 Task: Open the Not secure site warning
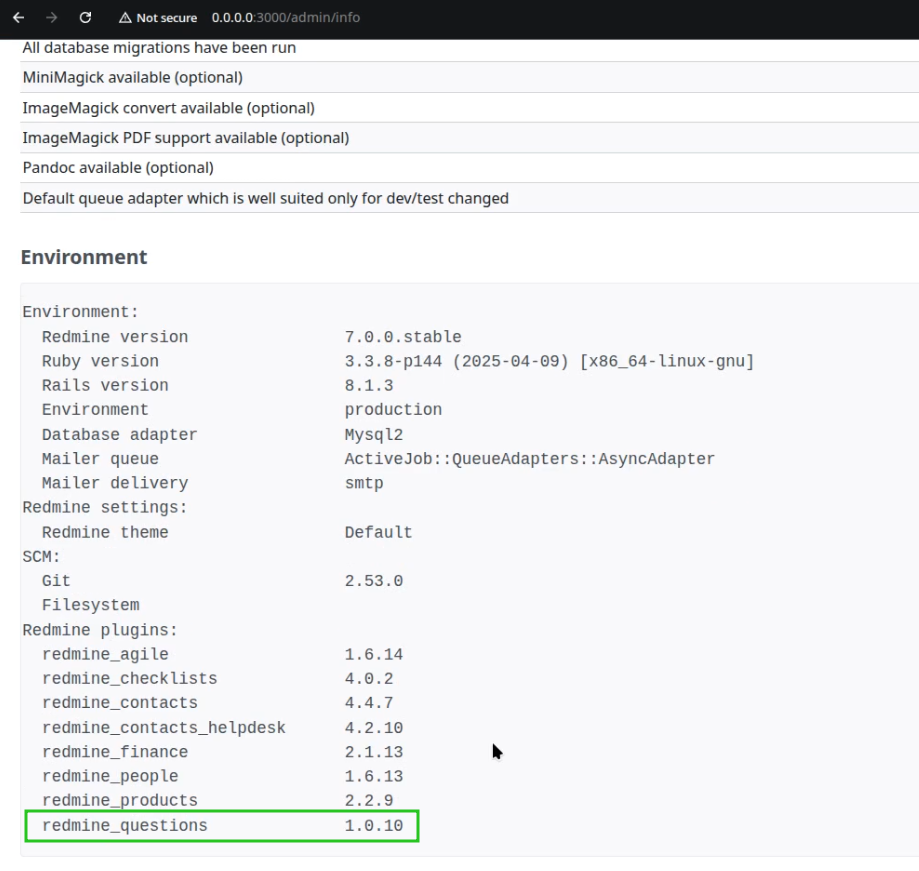(x=158, y=18)
